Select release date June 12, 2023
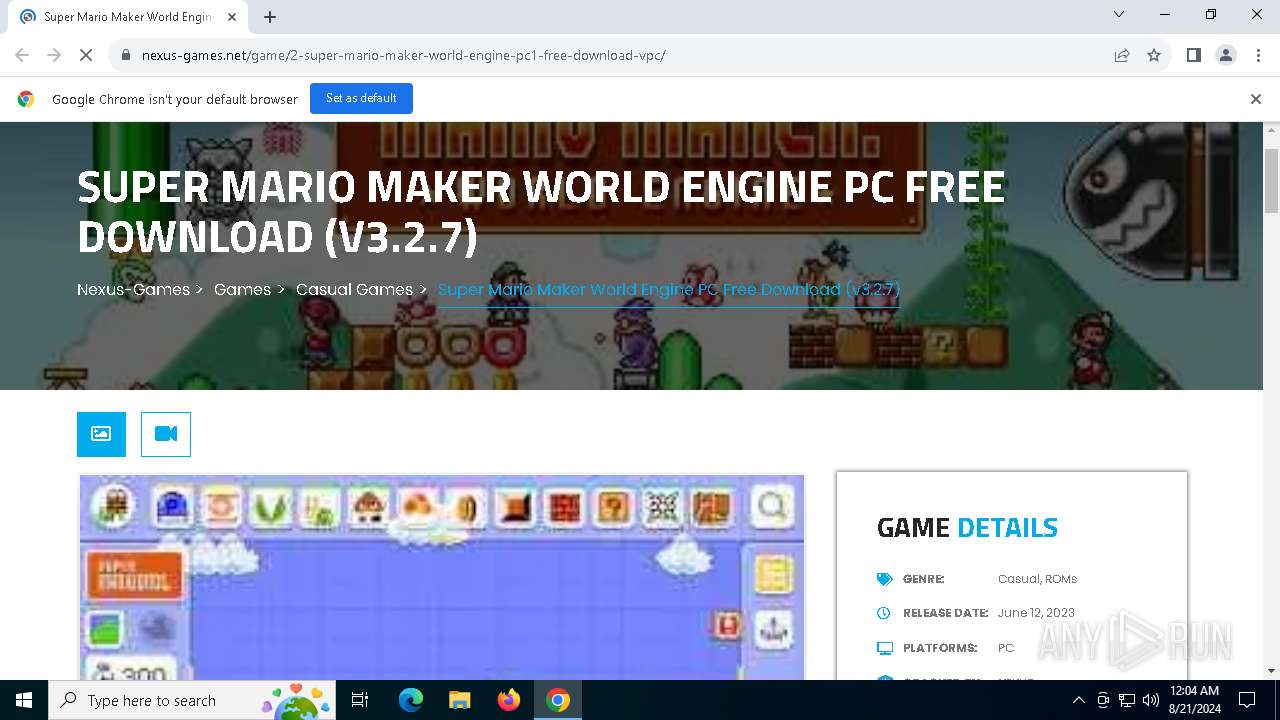The image size is (1280, 720). point(1036,613)
